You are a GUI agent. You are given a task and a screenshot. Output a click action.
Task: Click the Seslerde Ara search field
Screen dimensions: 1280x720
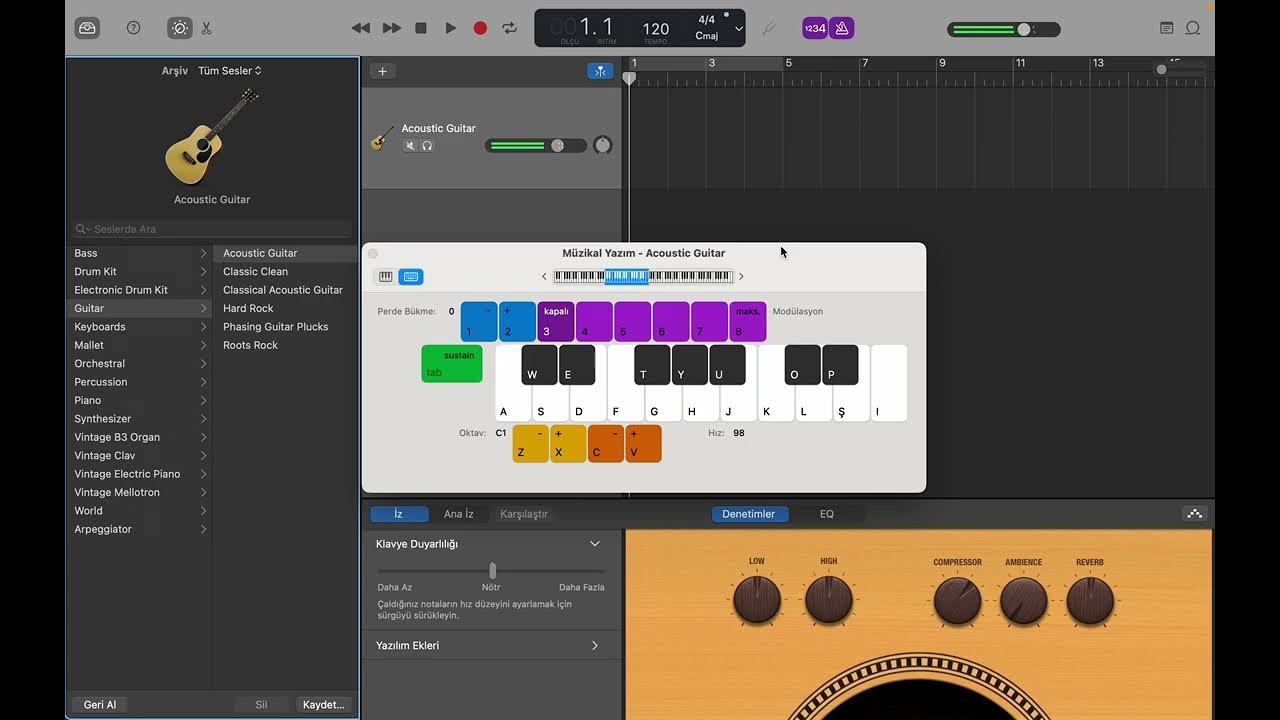212,229
